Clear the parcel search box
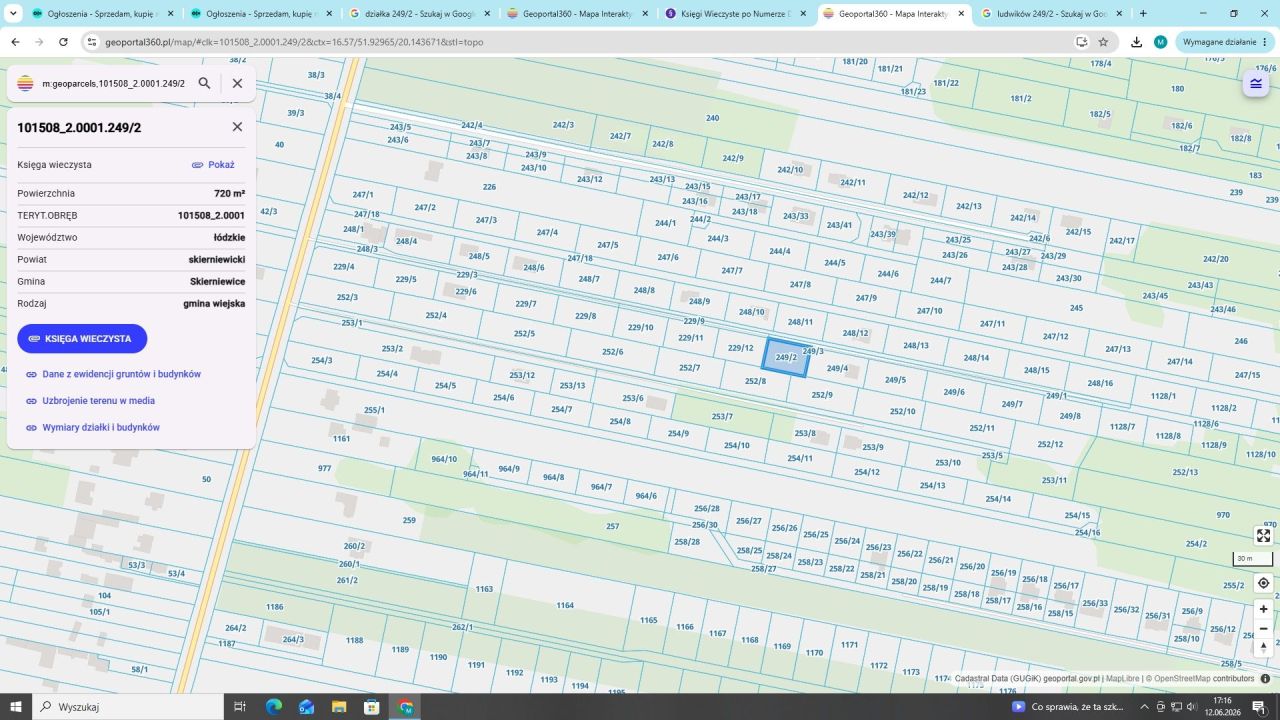 pos(237,83)
